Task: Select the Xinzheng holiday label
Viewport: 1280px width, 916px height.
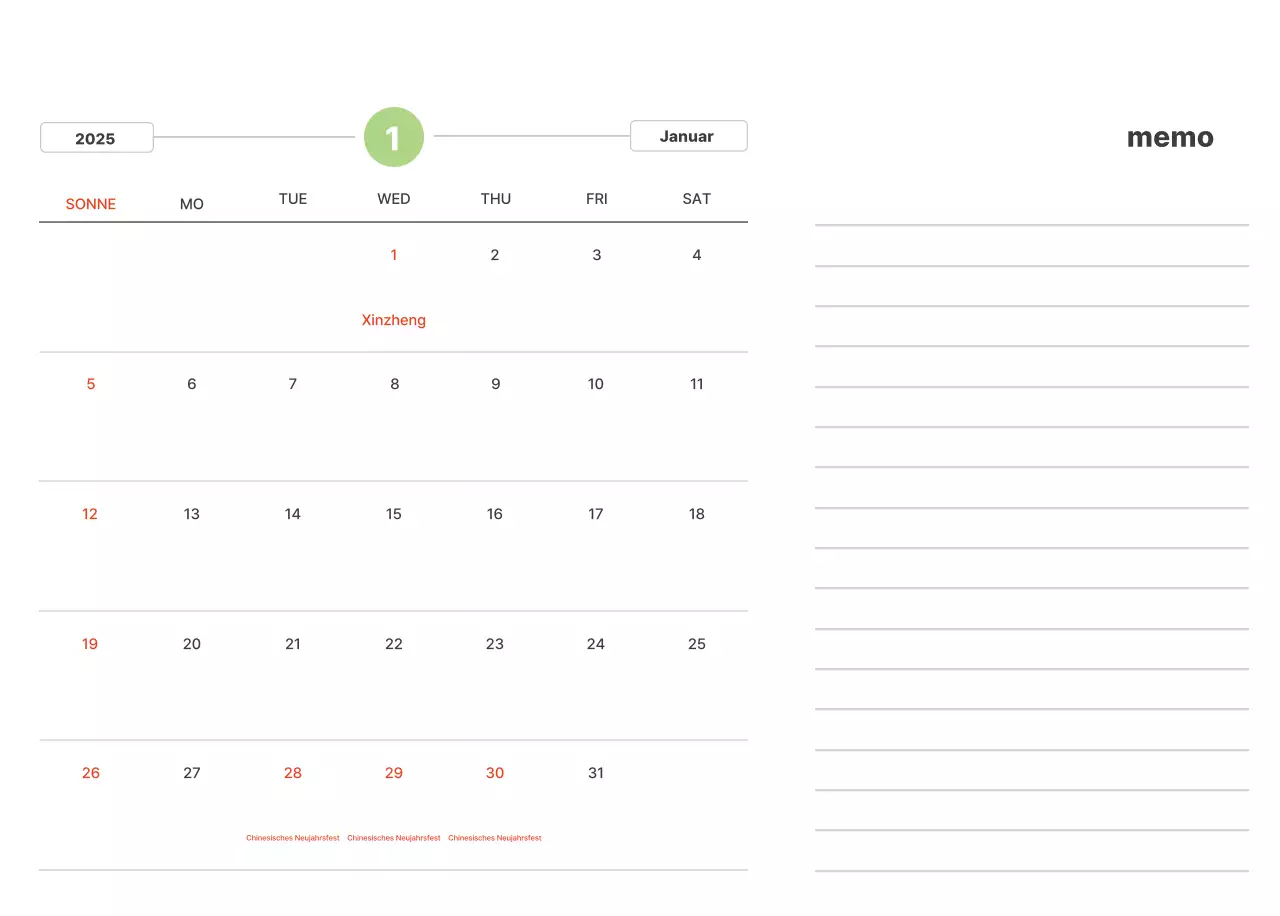Action: point(394,320)
